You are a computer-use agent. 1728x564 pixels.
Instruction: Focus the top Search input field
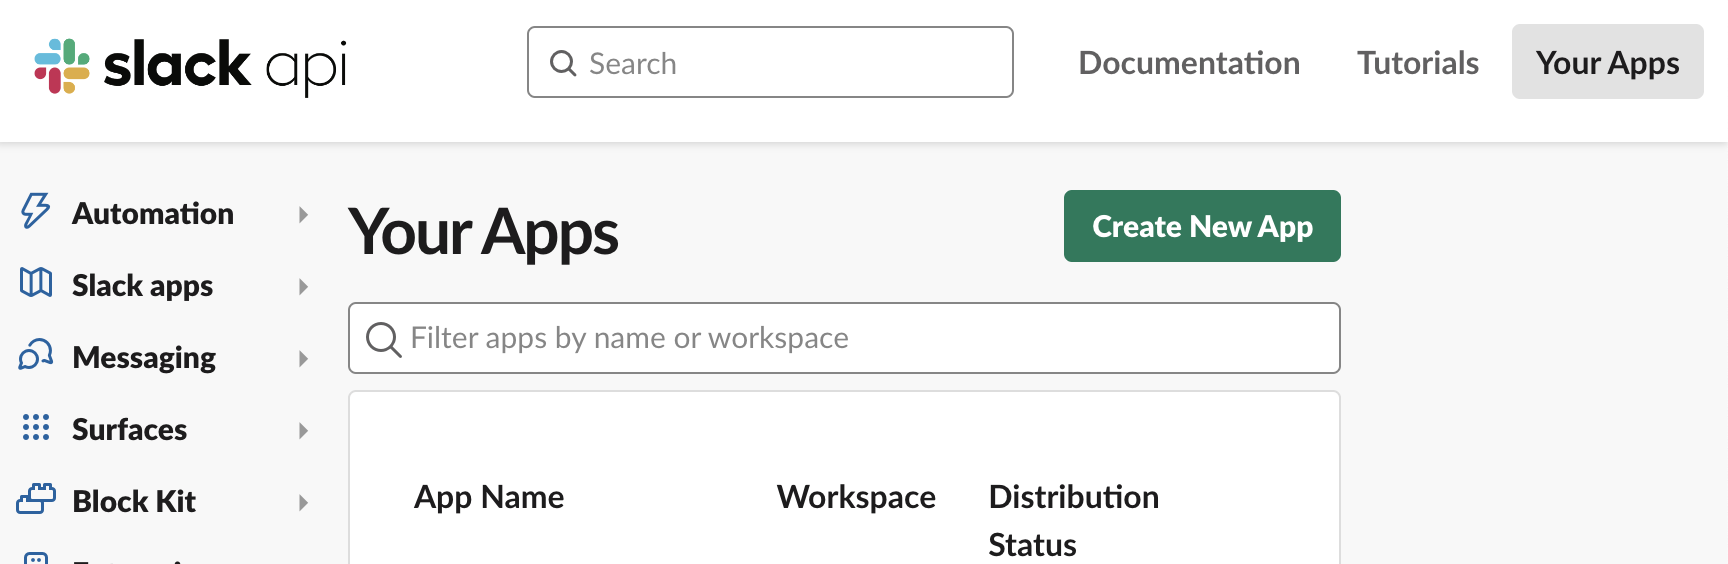[770, 62]
